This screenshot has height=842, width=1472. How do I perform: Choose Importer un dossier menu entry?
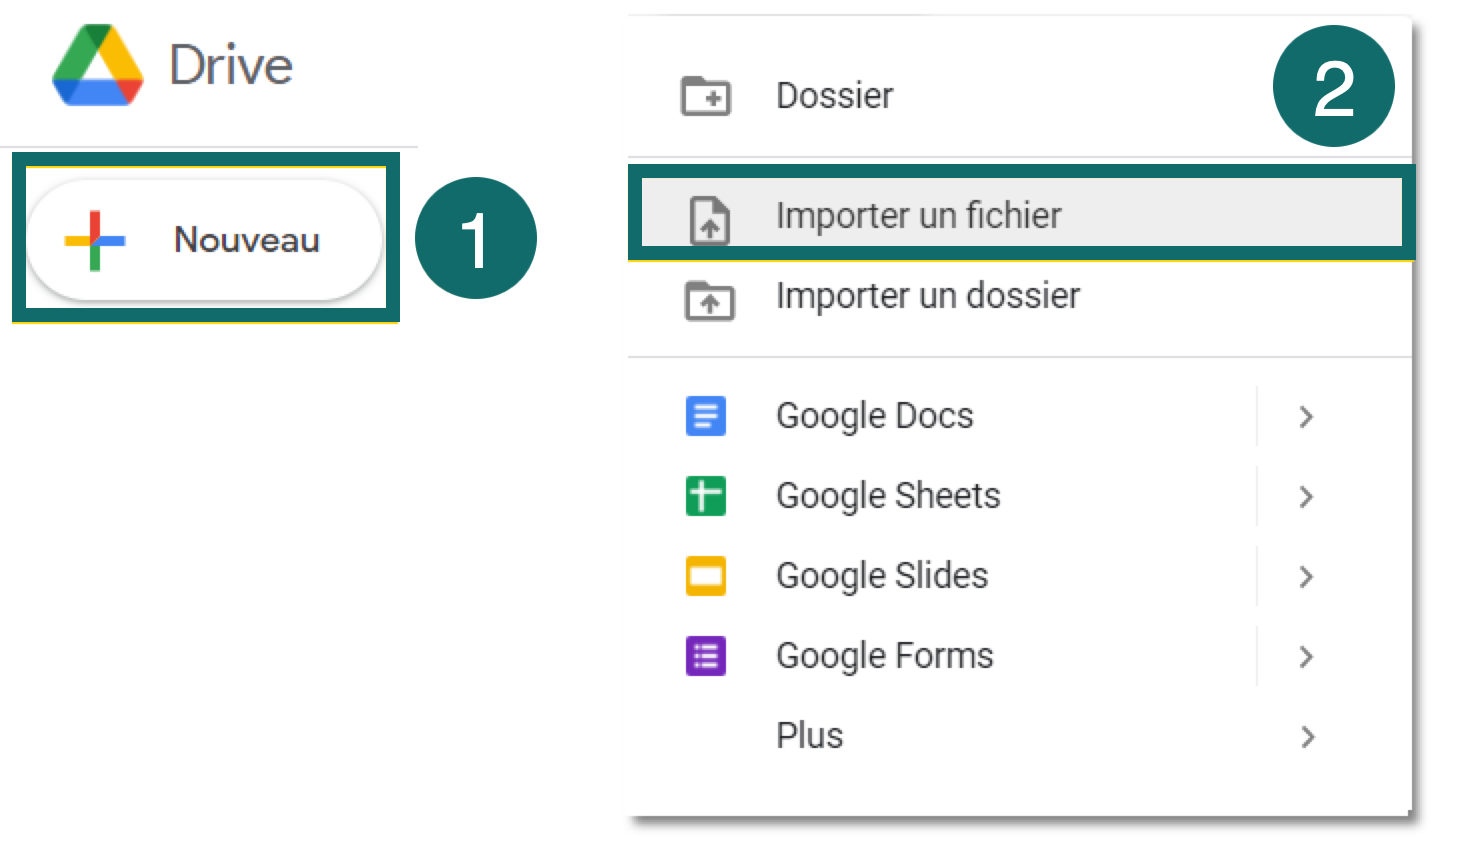[1019, 296]
